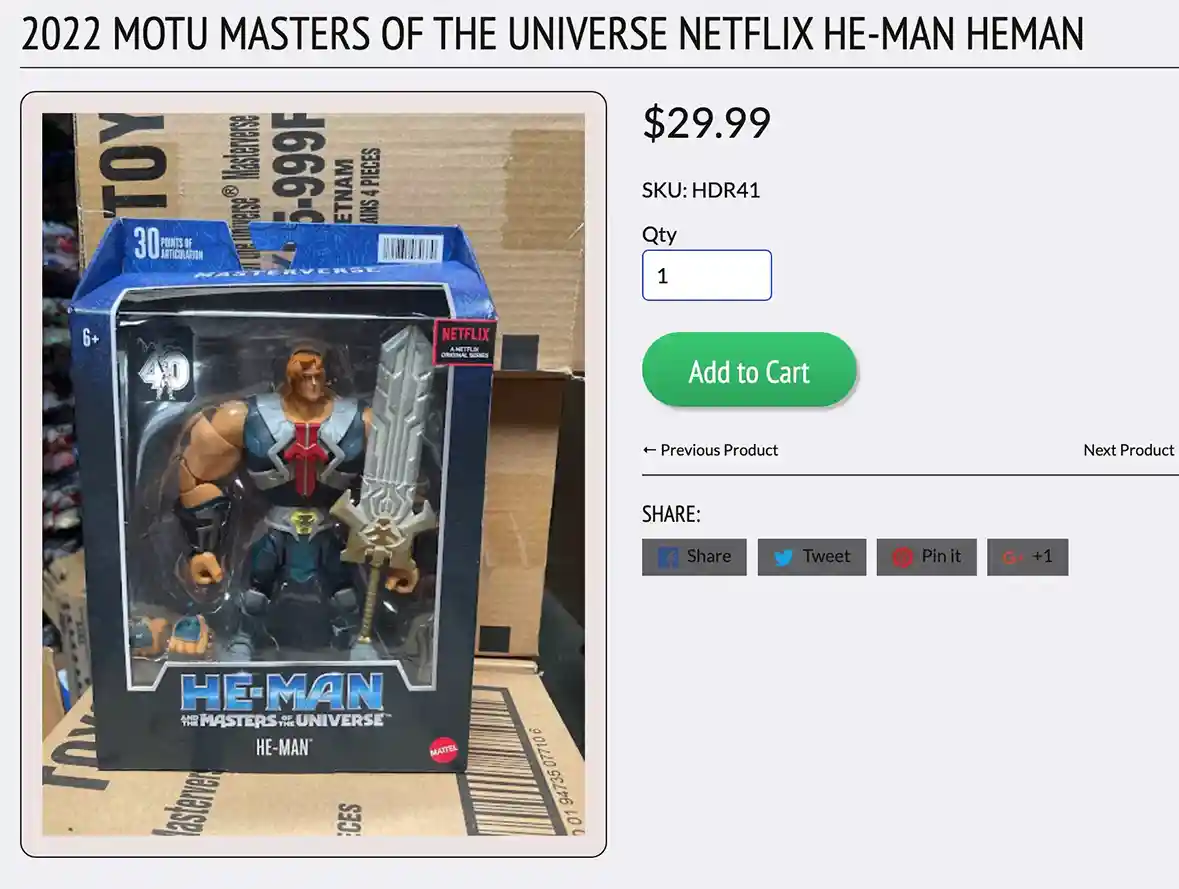
Task: Click the Pinterest Pin it button
Action: tap(926, 557)
